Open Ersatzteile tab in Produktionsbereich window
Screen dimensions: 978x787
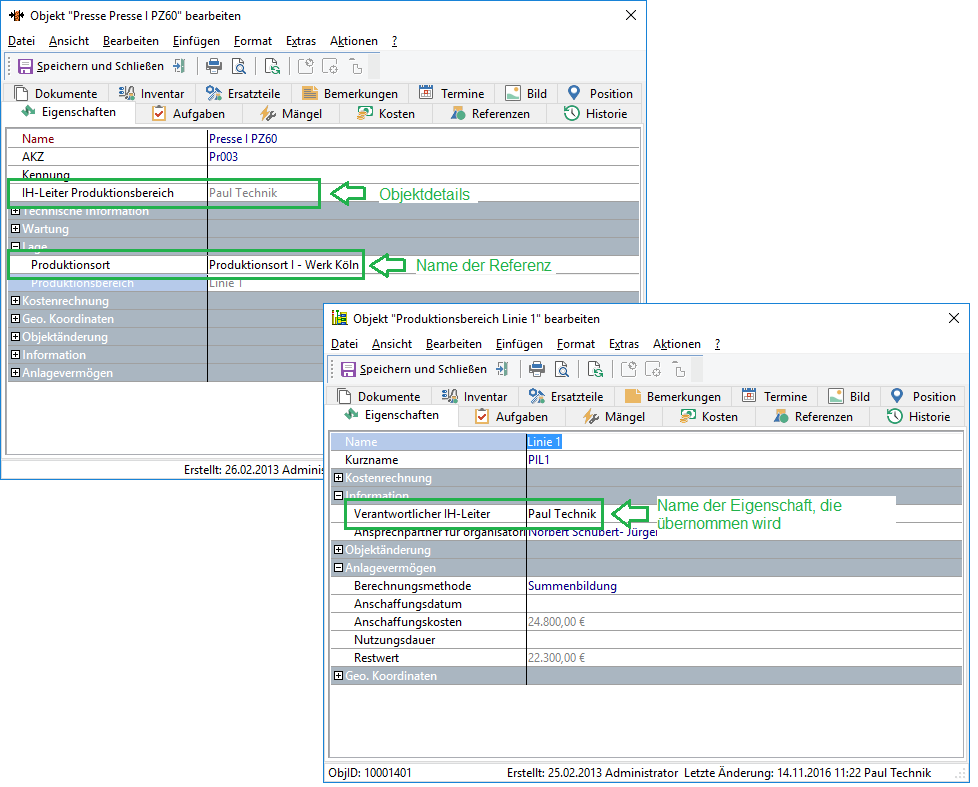(x=566, y=397)
